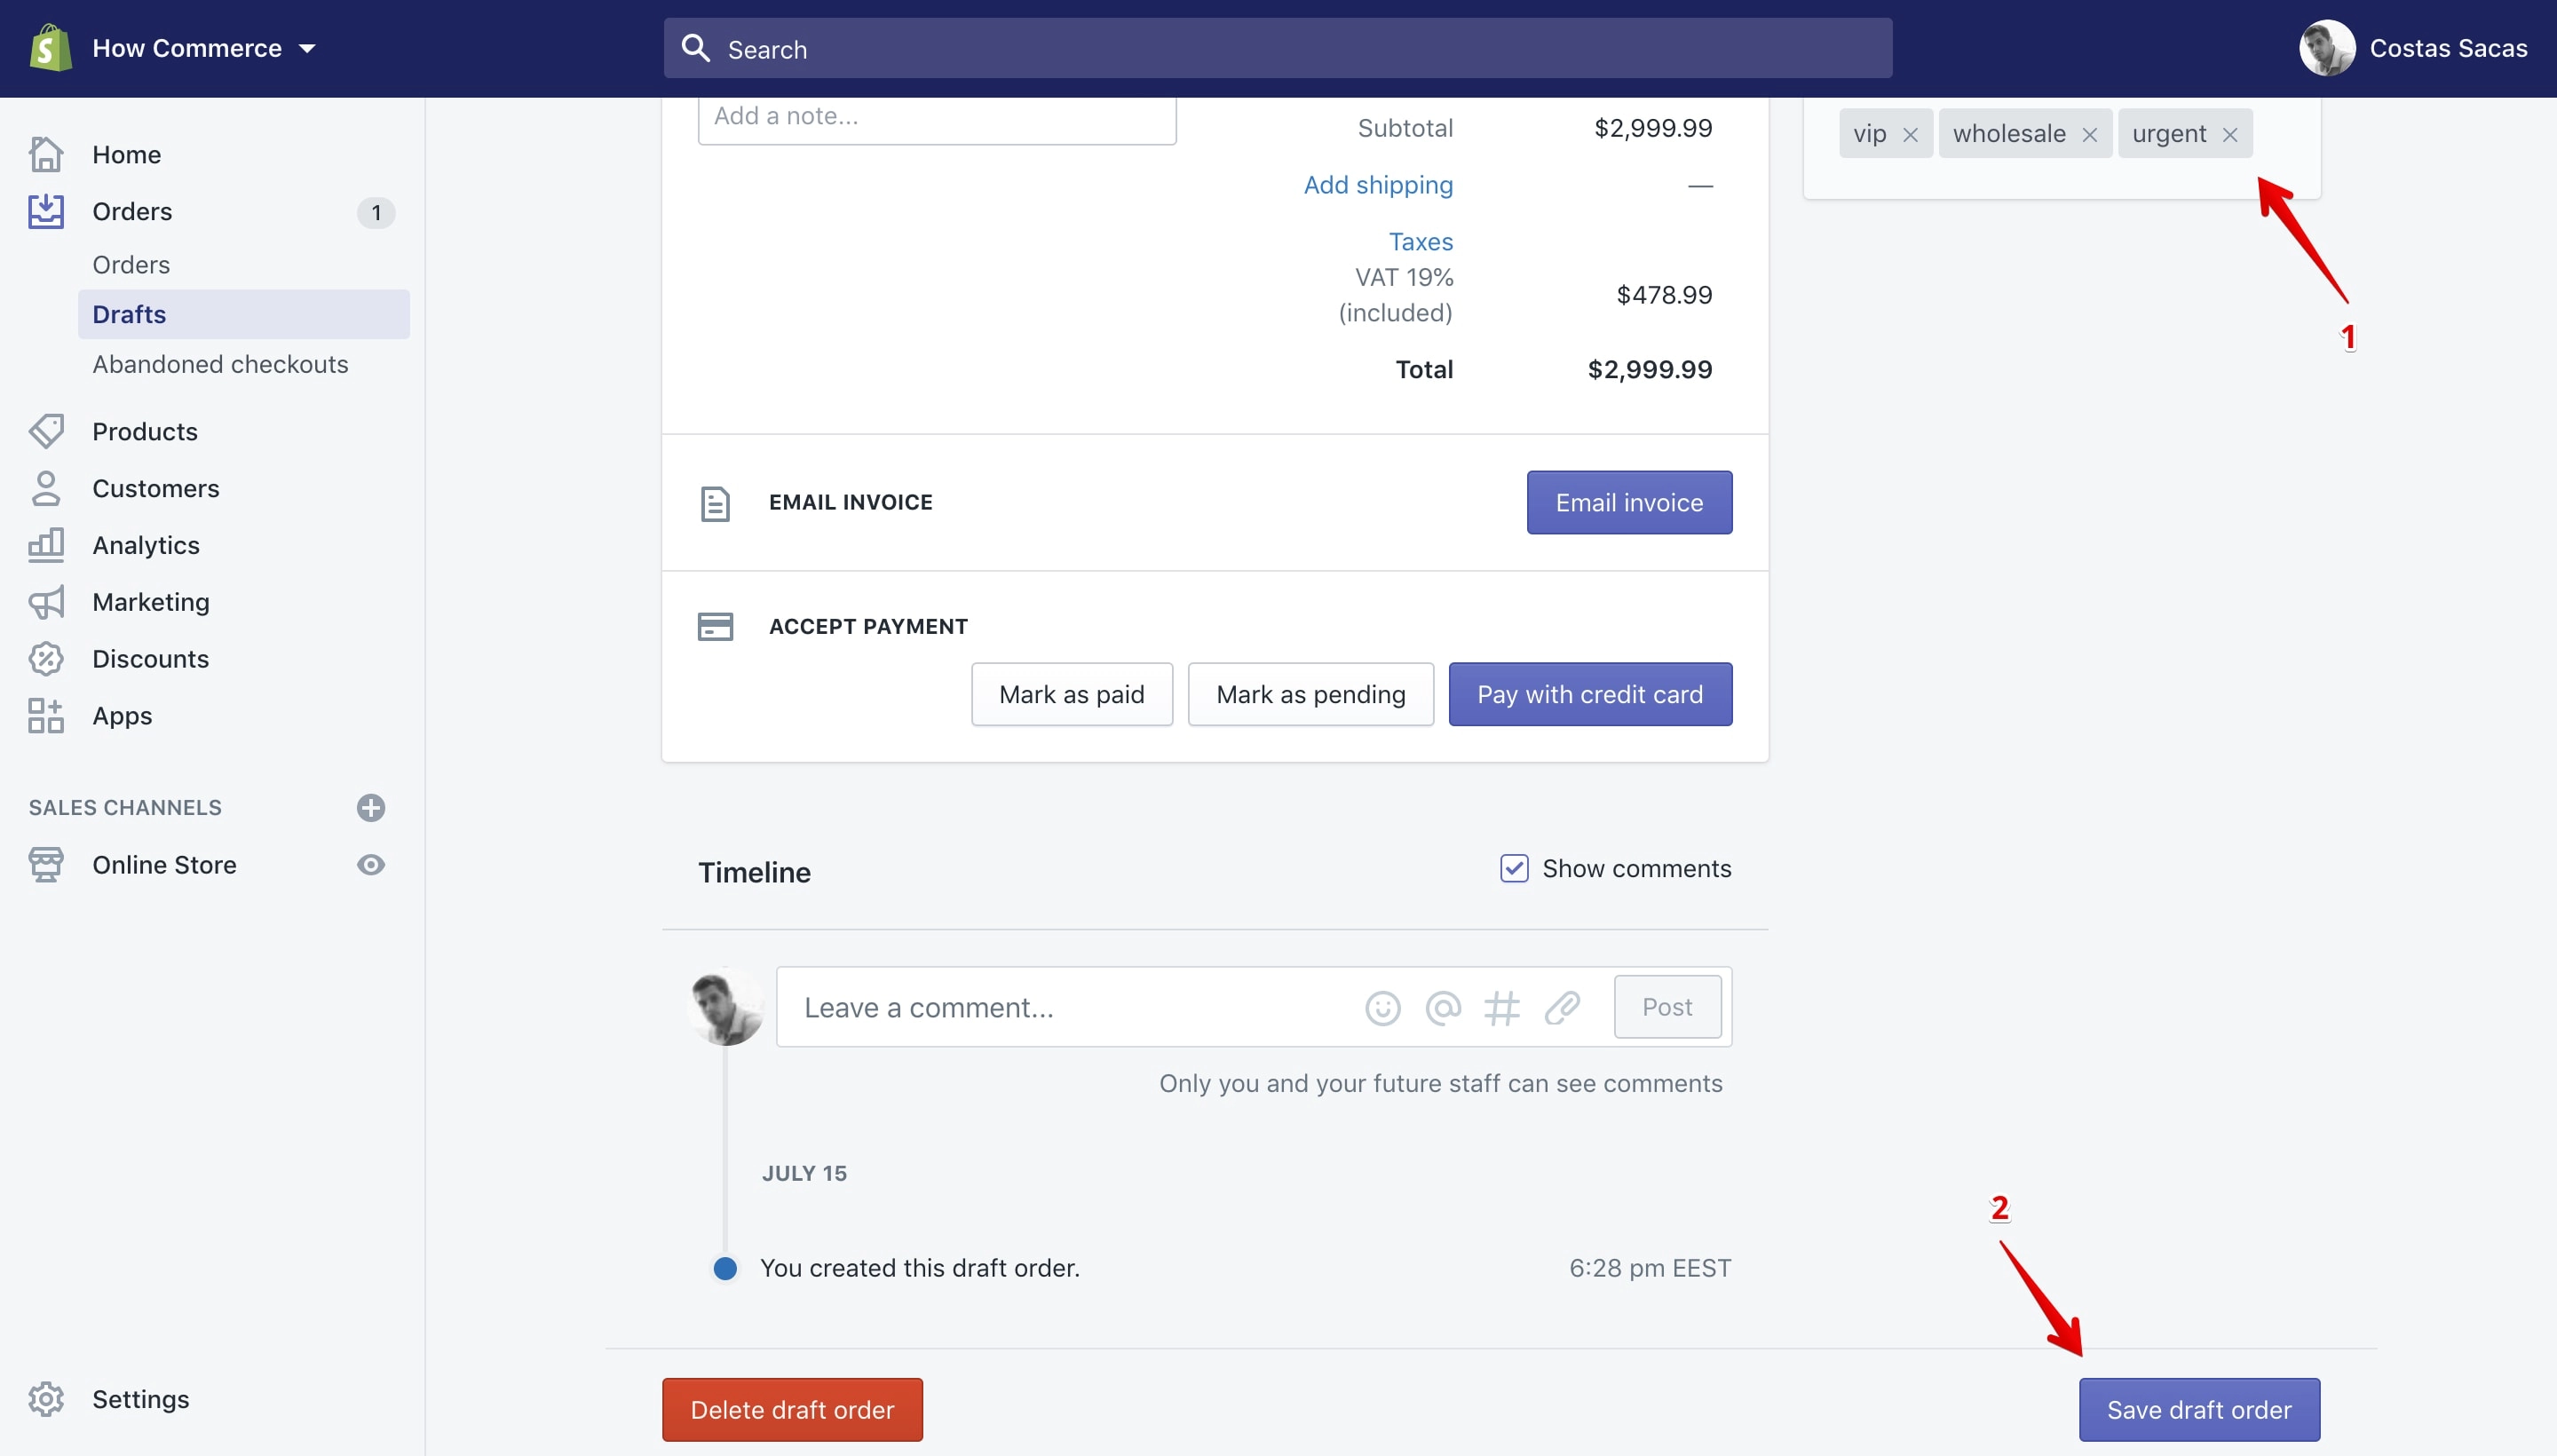Toggle the Show comments checkbox
This screenshot has height=1456, width=2557.
1514,868
